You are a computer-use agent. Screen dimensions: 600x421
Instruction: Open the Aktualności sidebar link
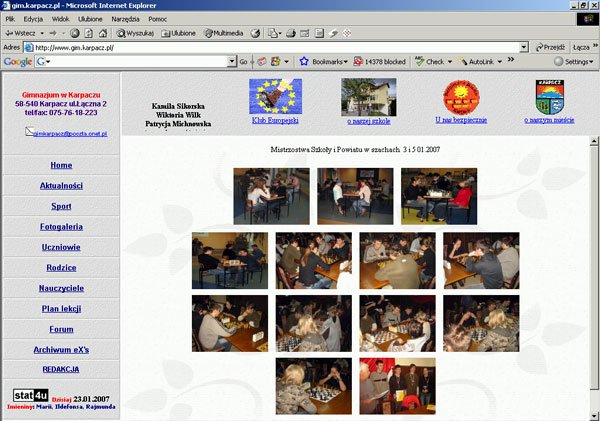pos(61,186)
